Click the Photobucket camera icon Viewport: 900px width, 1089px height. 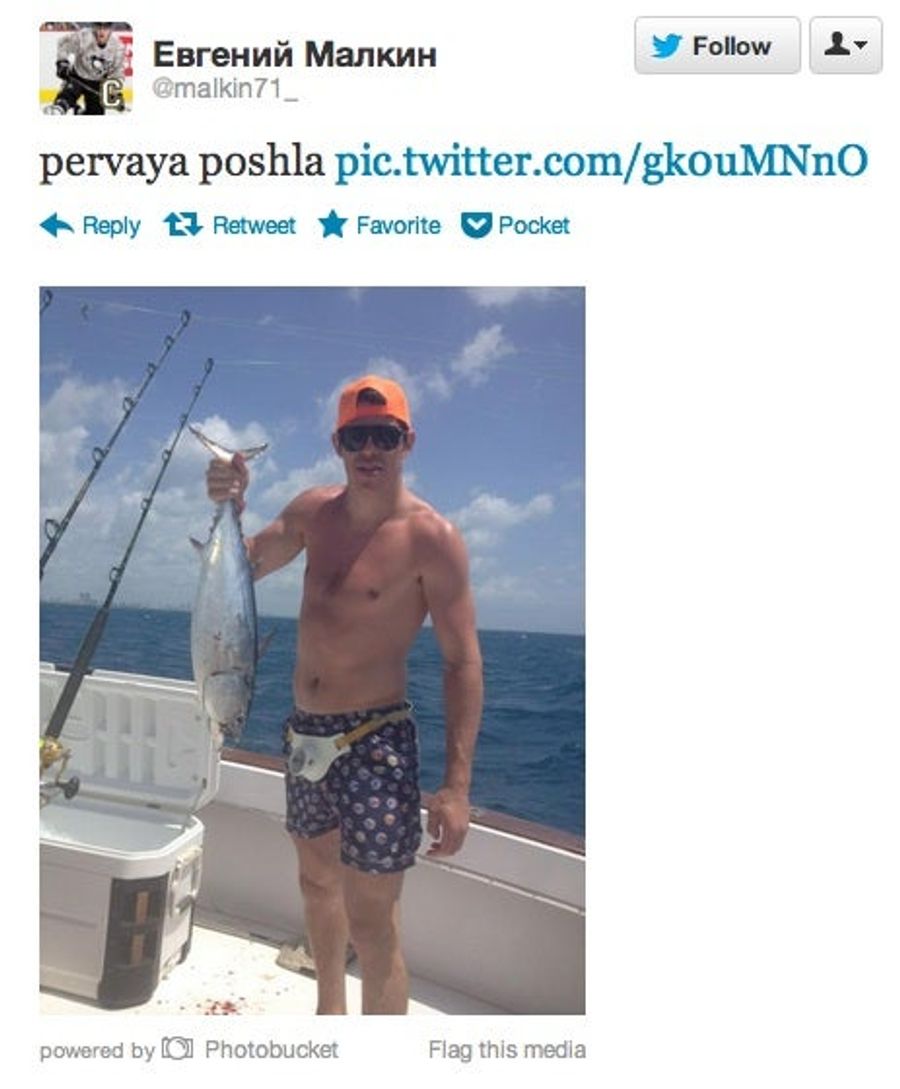point(177,1048)
